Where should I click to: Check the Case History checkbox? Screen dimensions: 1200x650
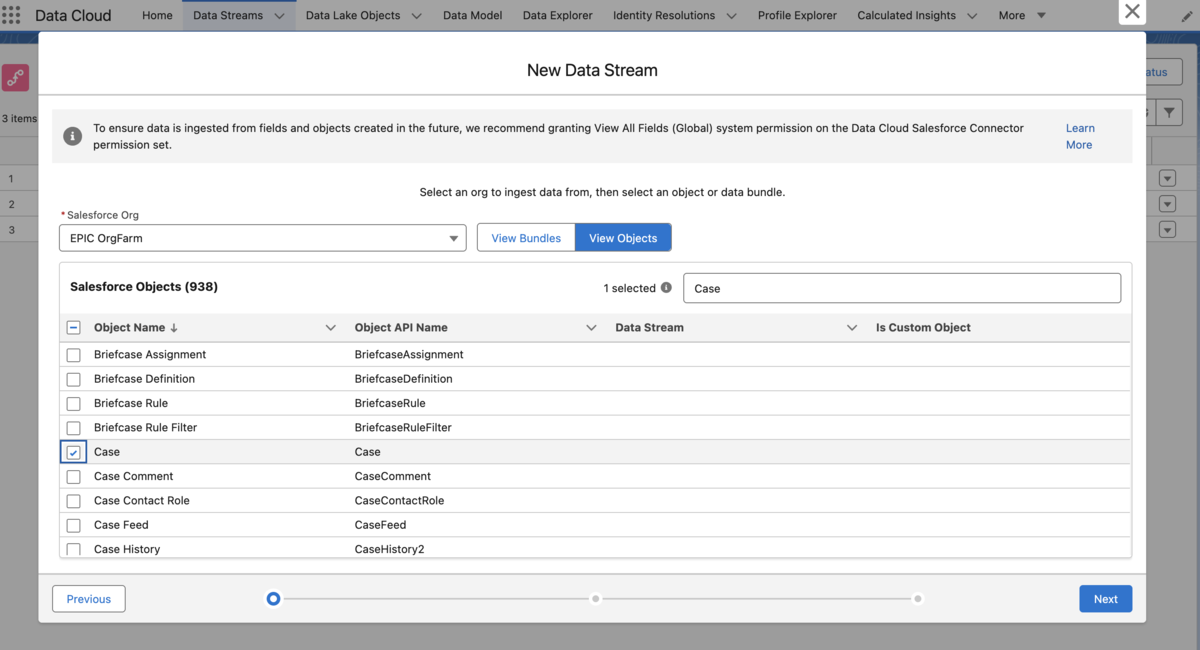[73, 549]
